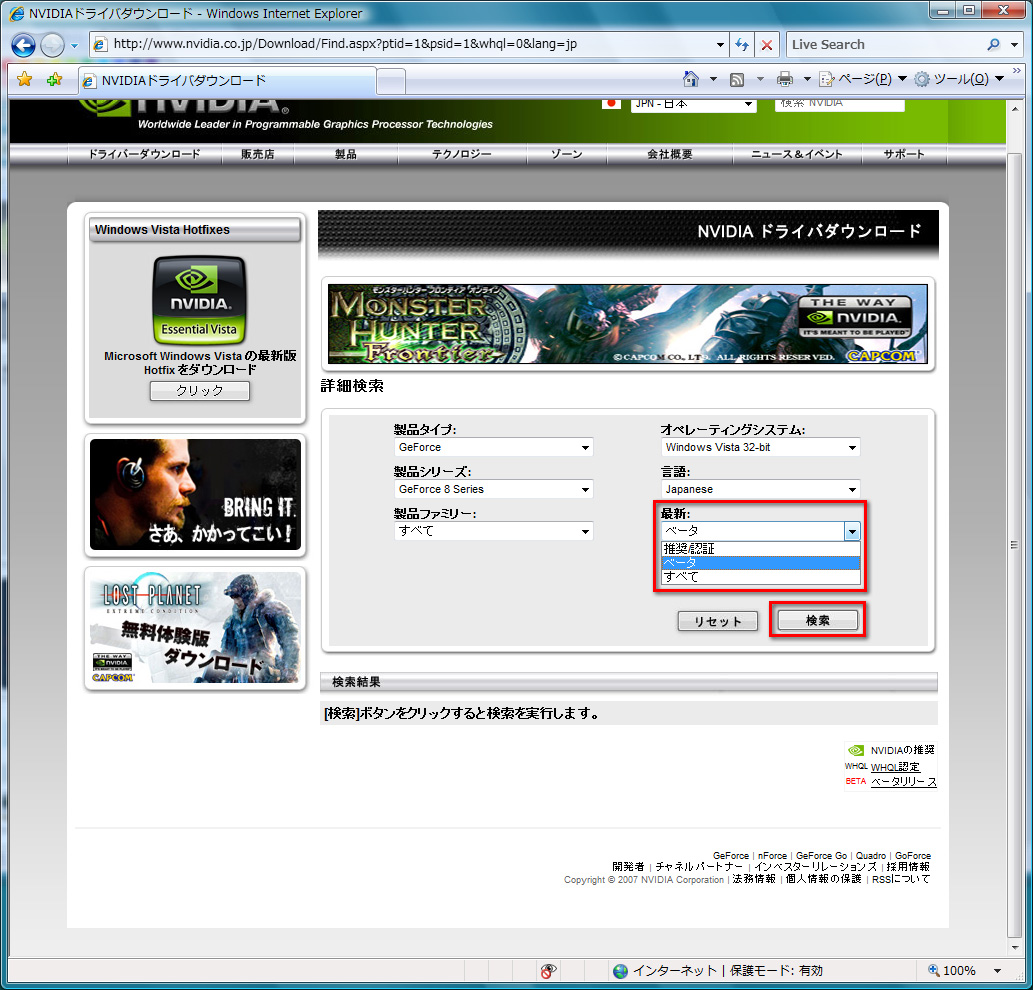The image size is (1033, 990).
Task: Click the Internet Explorer title bar icon
Action: click(16, 13)
